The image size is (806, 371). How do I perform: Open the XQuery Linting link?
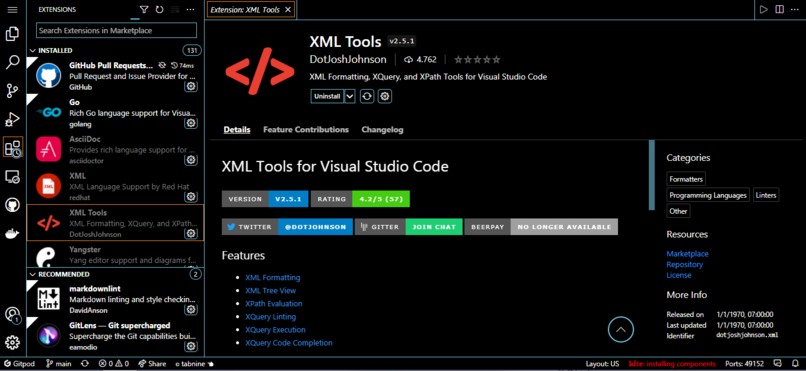coord(270,317)
